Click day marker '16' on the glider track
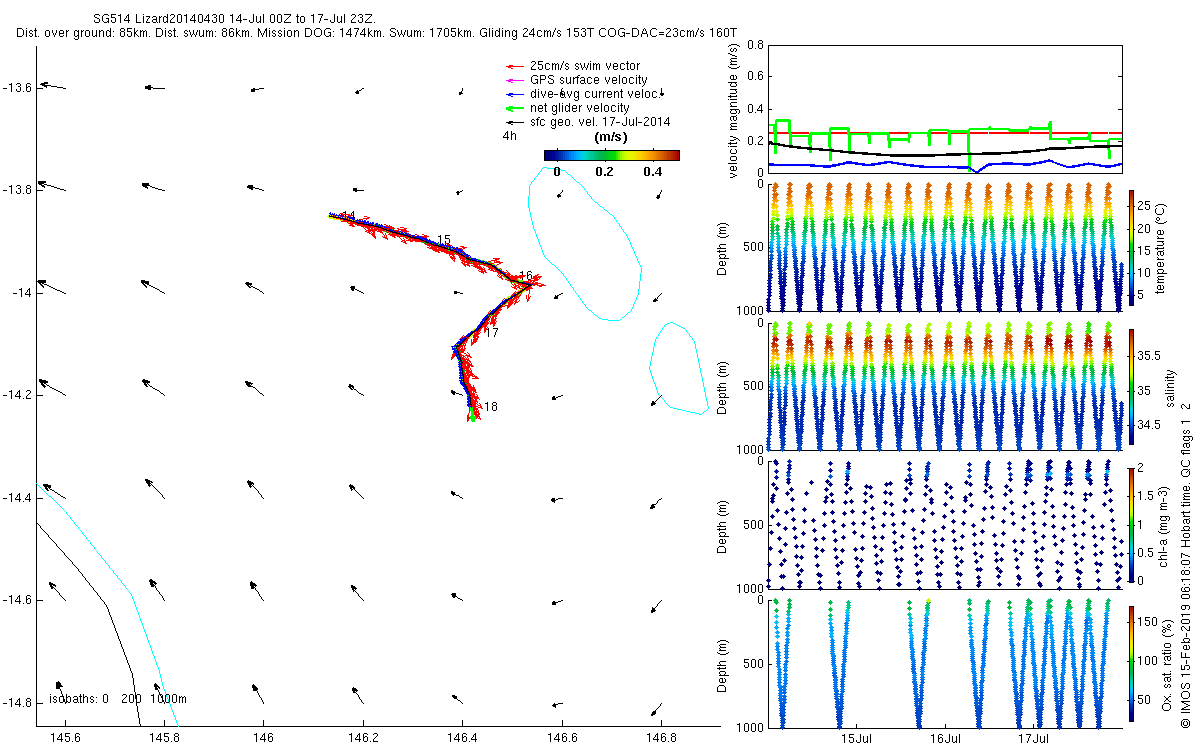 click(526, 275)
